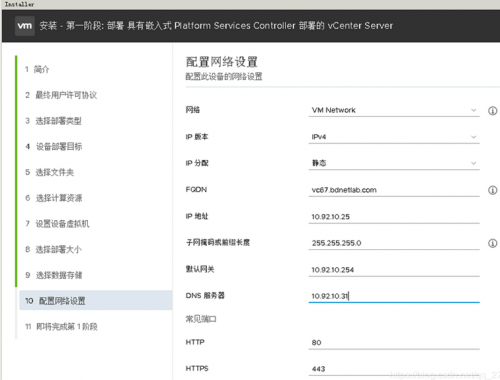The height and width of the screenshot is (380, 500).
Task: Open the IP 分配 静态 dropdown
Action: tap(394, 163)
